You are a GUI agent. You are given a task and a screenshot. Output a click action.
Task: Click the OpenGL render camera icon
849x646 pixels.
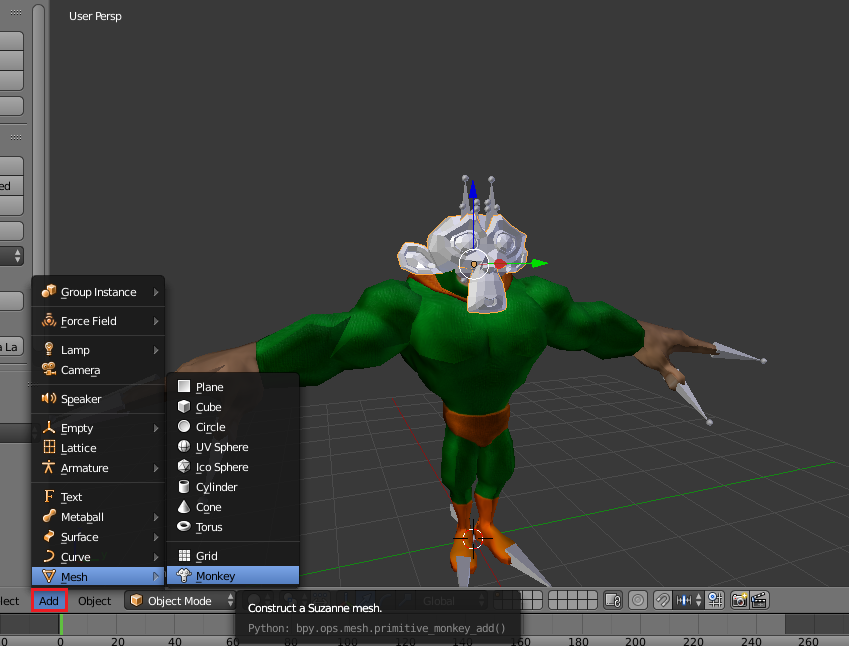click(x=739, y=600)
